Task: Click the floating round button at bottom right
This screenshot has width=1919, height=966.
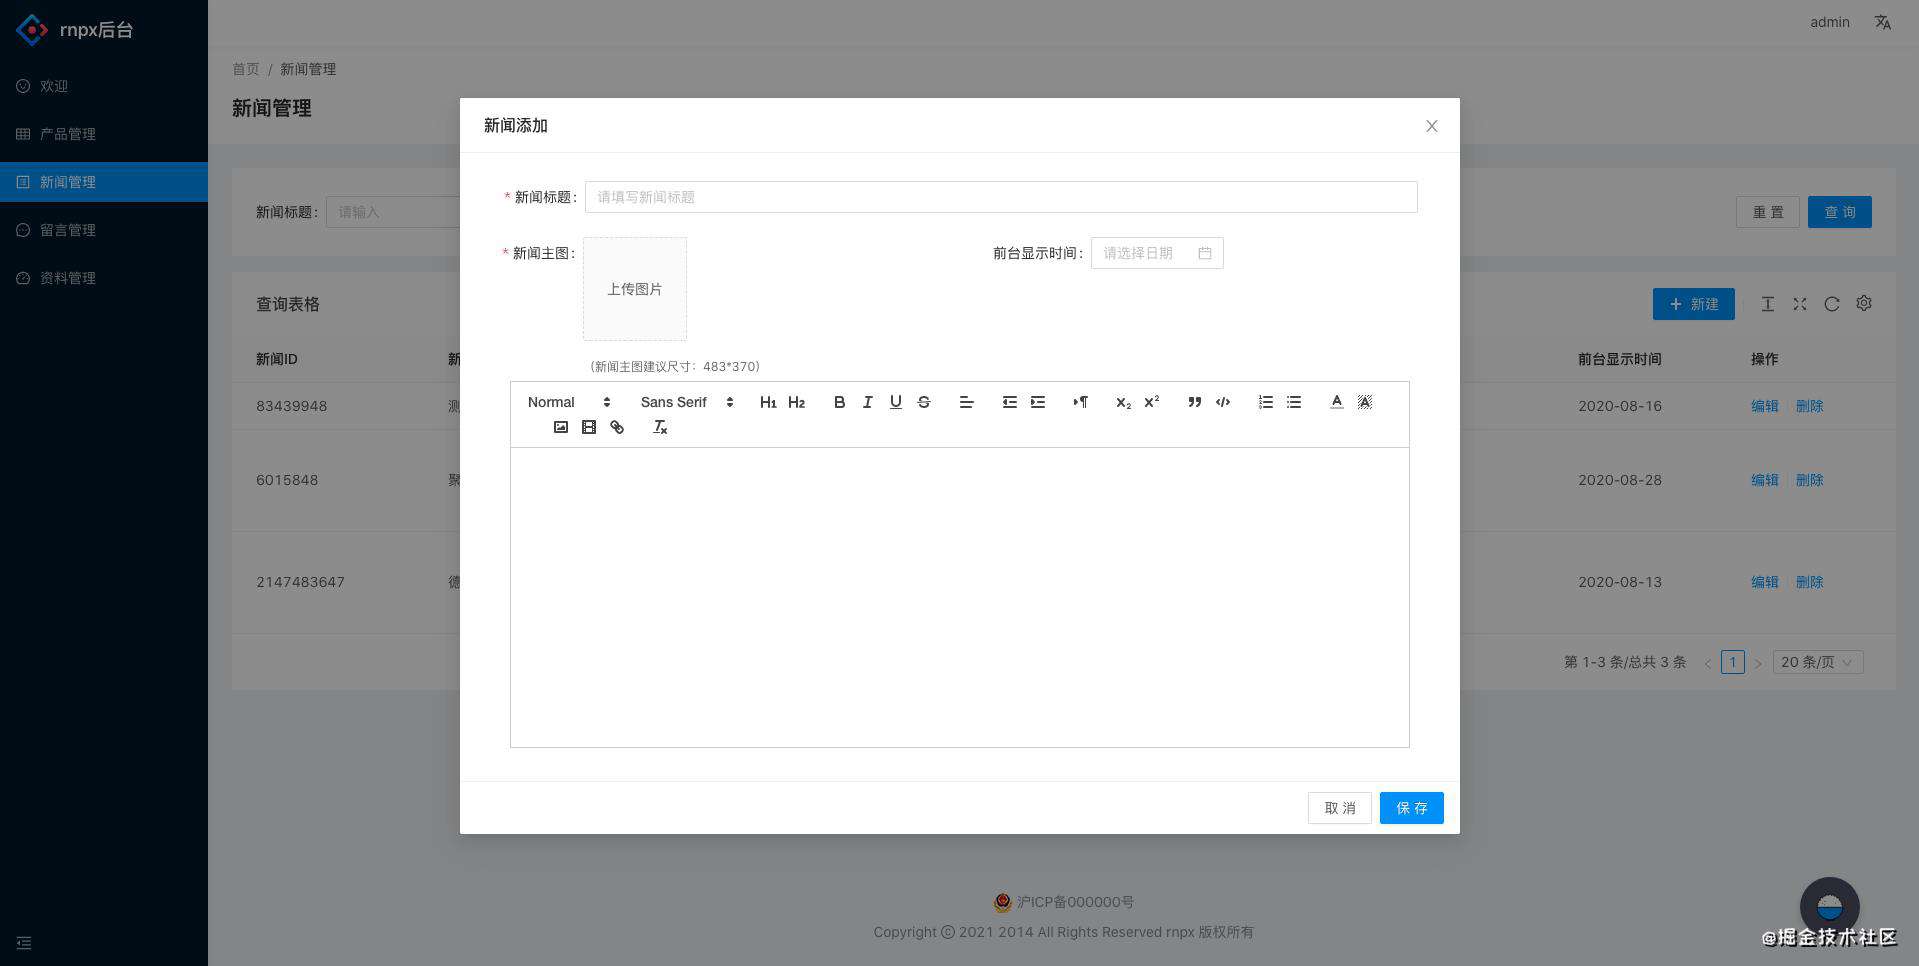Action: 1829,907
